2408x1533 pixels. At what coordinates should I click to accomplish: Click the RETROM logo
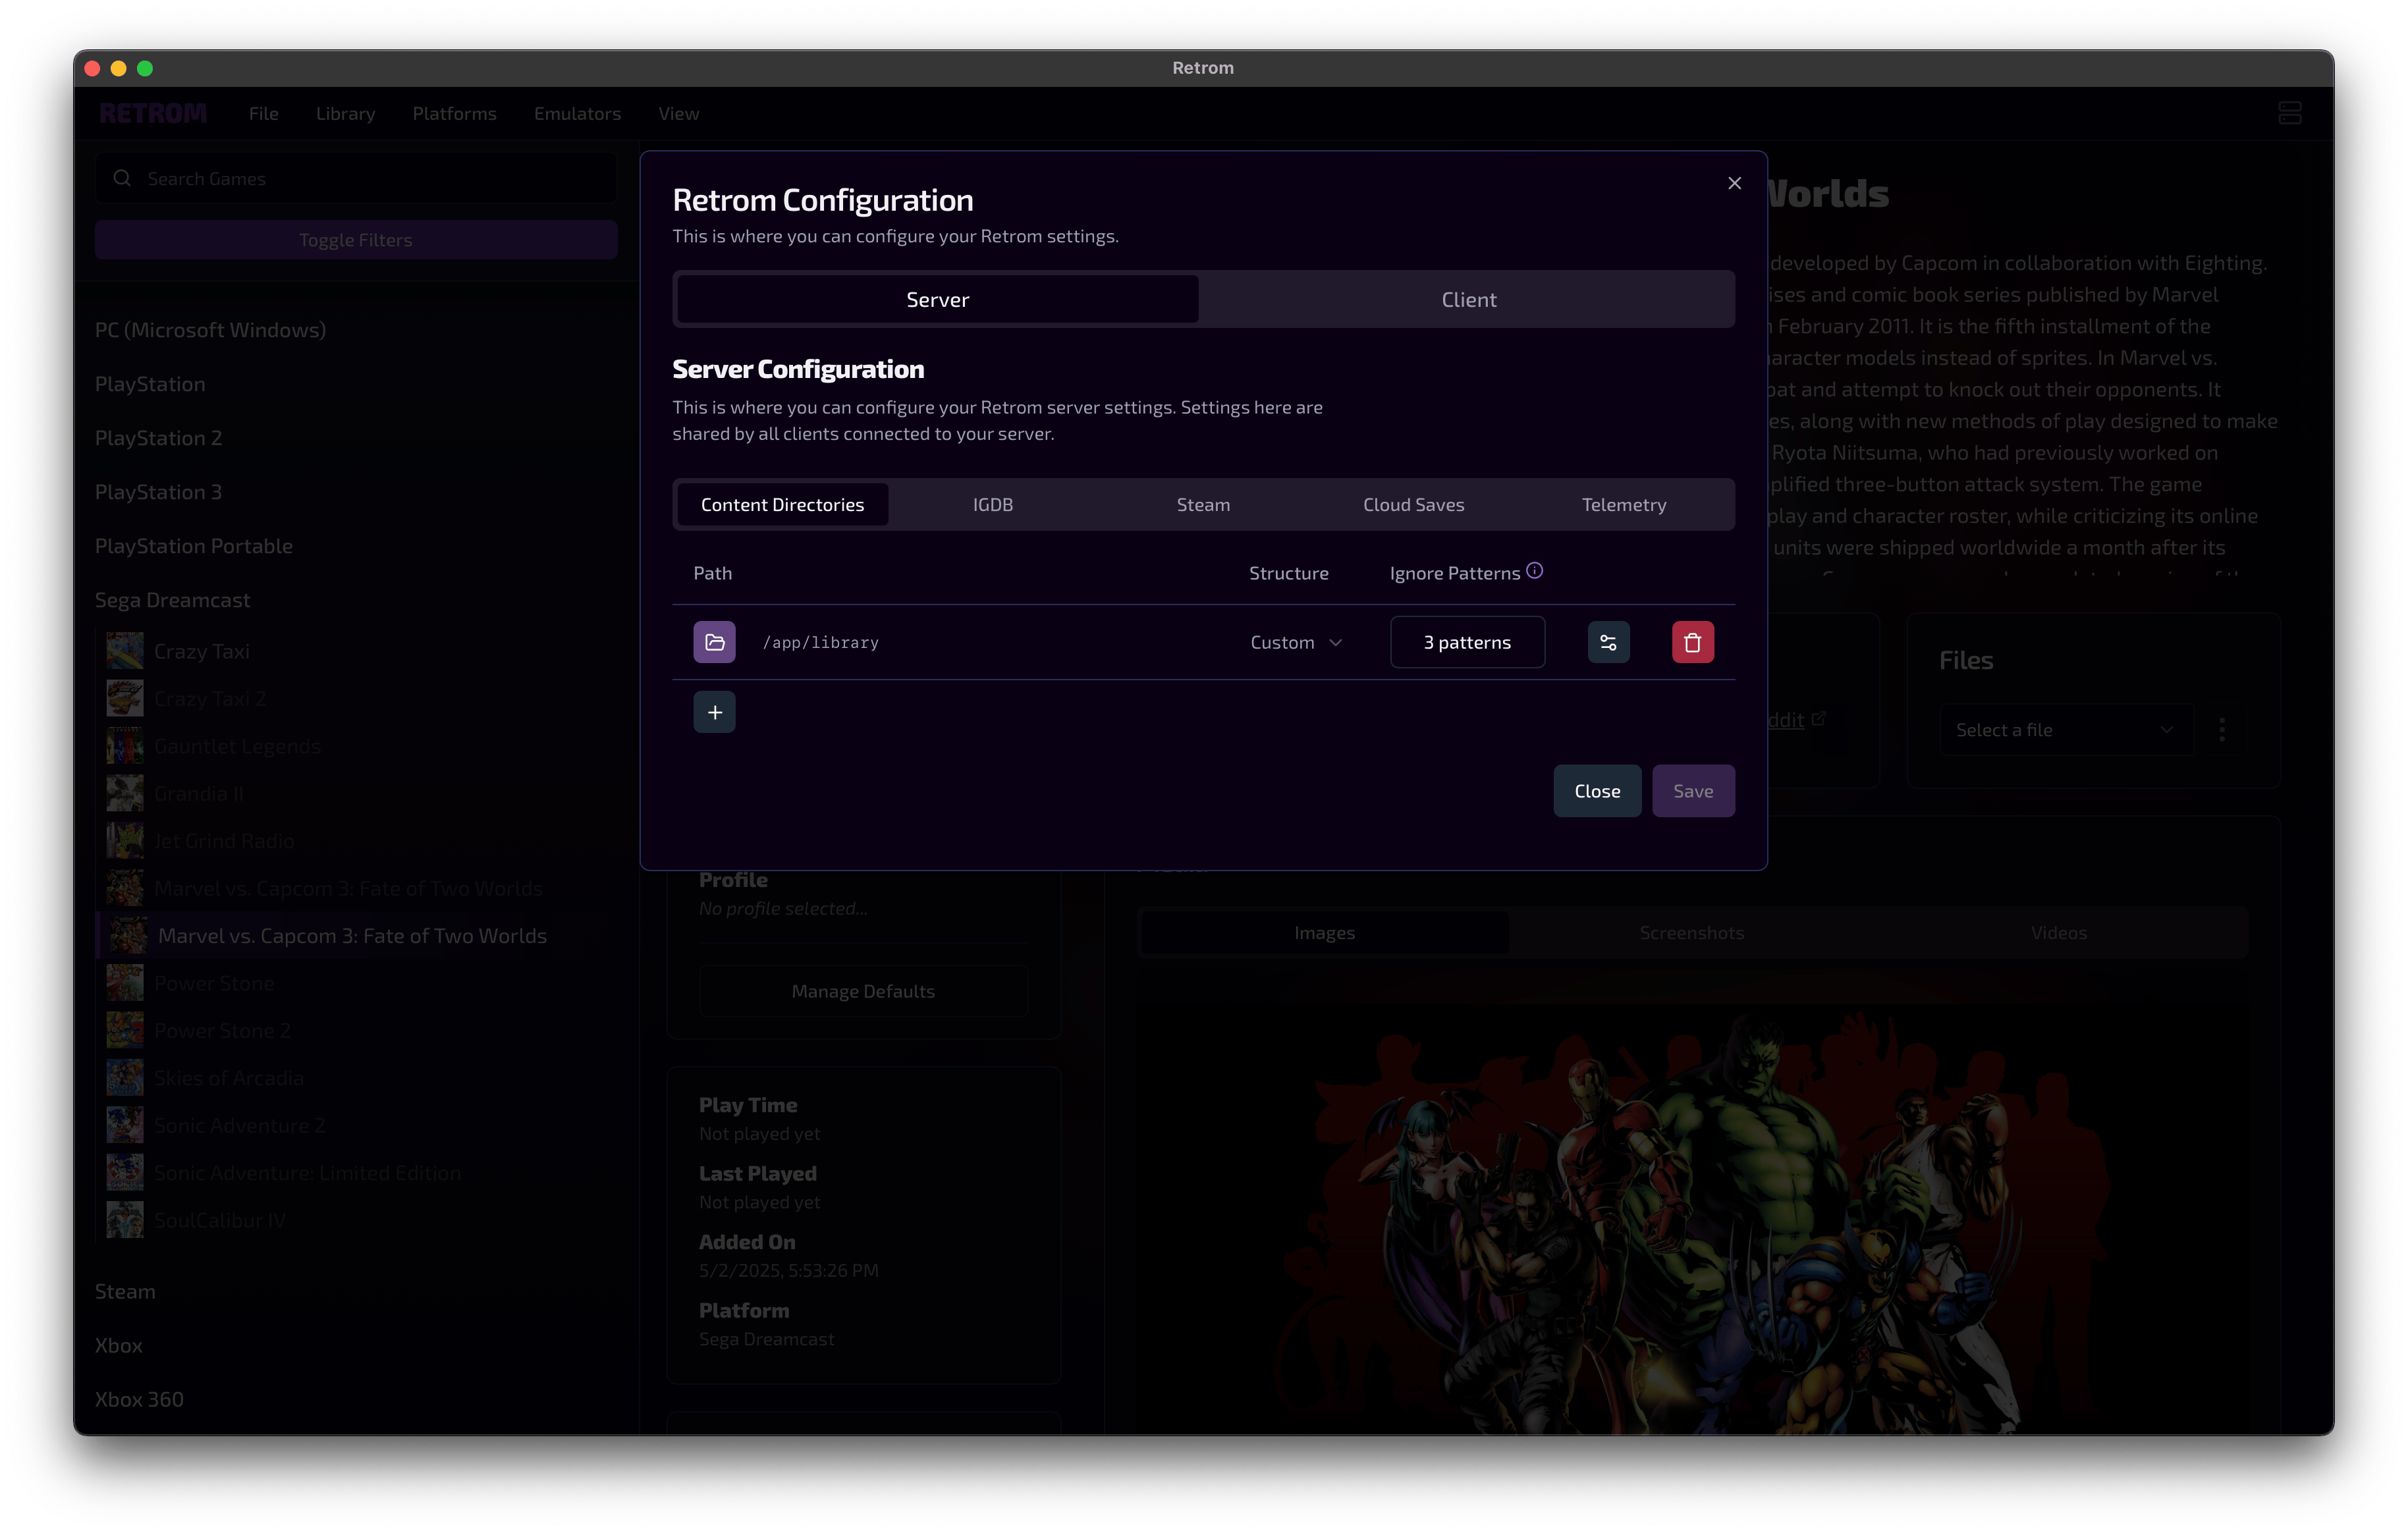point(153,113)
